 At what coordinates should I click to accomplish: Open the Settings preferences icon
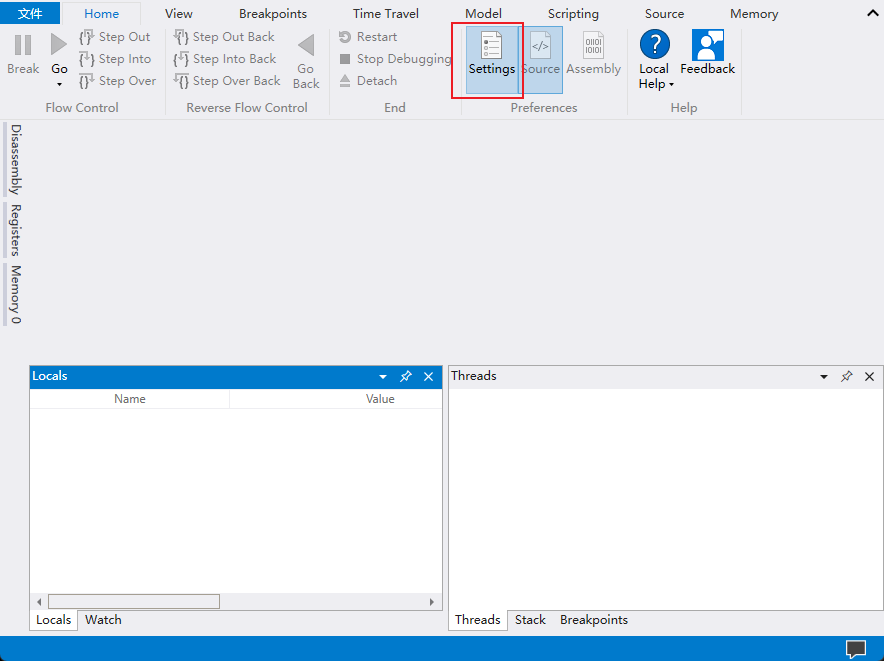[491, 45]
